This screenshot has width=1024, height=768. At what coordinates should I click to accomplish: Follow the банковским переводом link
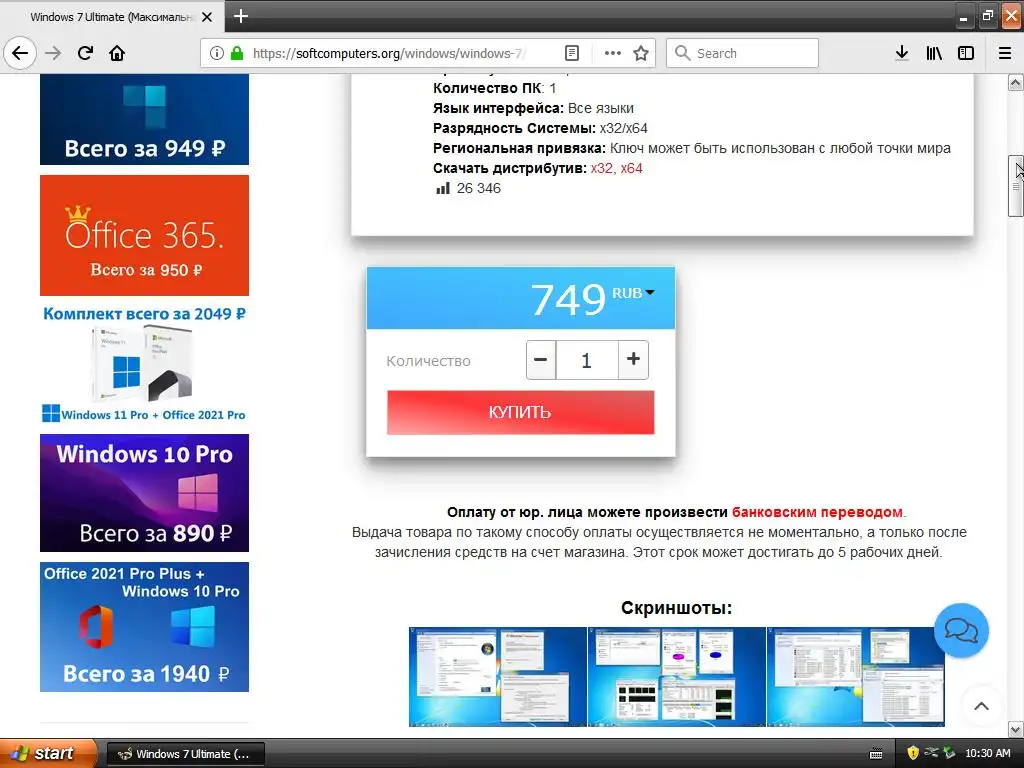pyautogui.click(x=817, y=512)
